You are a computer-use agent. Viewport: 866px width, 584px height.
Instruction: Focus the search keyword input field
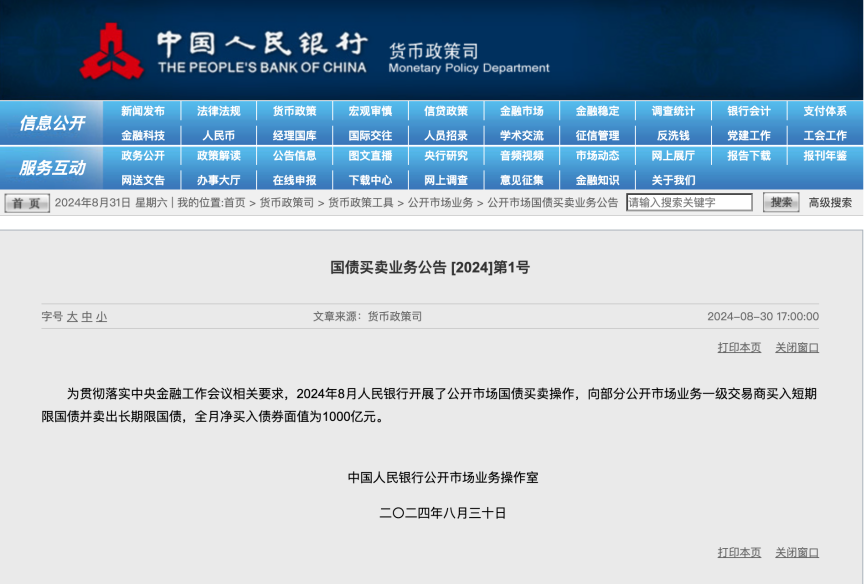(689, 202)
